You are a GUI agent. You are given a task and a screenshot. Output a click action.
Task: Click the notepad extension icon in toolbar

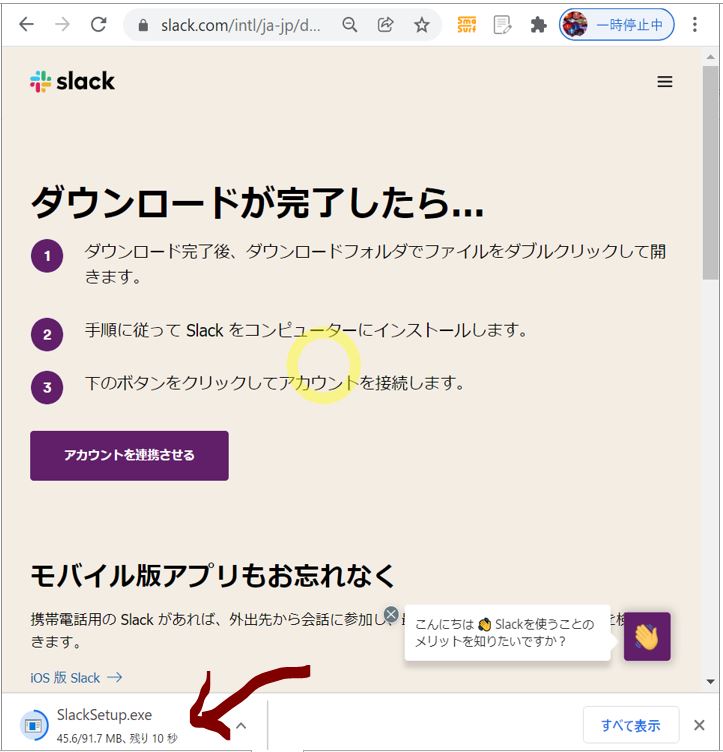pyautogui.click(x=503, y=25)
